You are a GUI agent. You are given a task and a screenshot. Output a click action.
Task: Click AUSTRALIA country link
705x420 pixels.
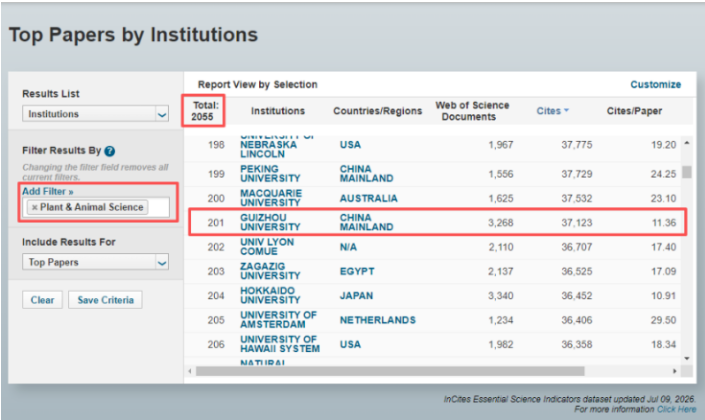pyautogui.click(x=368, y=198)
